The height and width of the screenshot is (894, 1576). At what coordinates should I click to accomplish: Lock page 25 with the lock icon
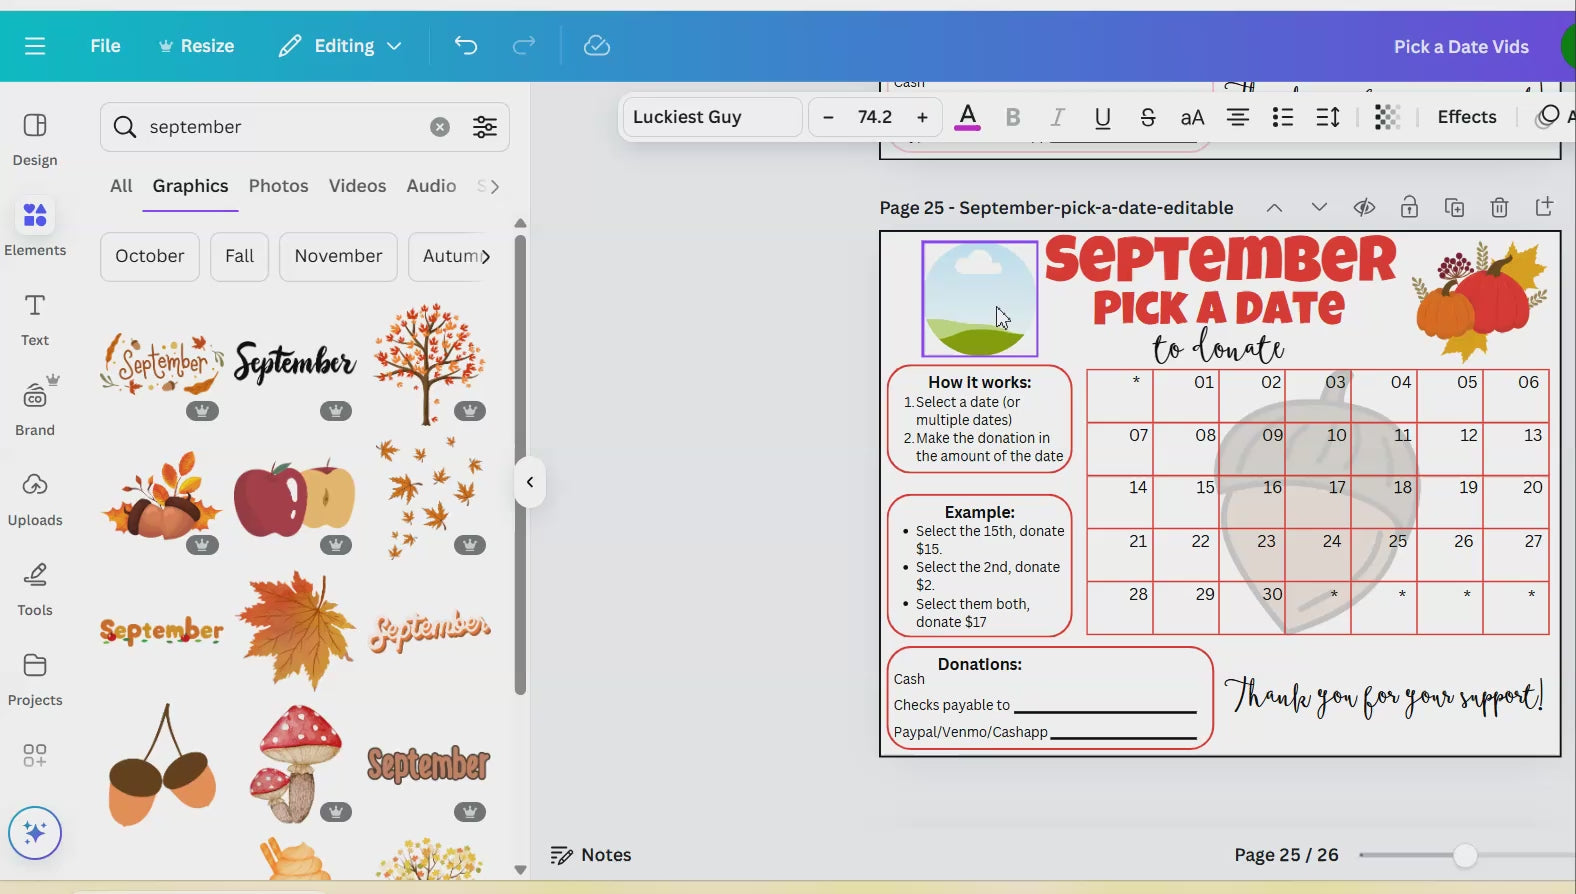pyautogui.click(x=1409, y=208)
